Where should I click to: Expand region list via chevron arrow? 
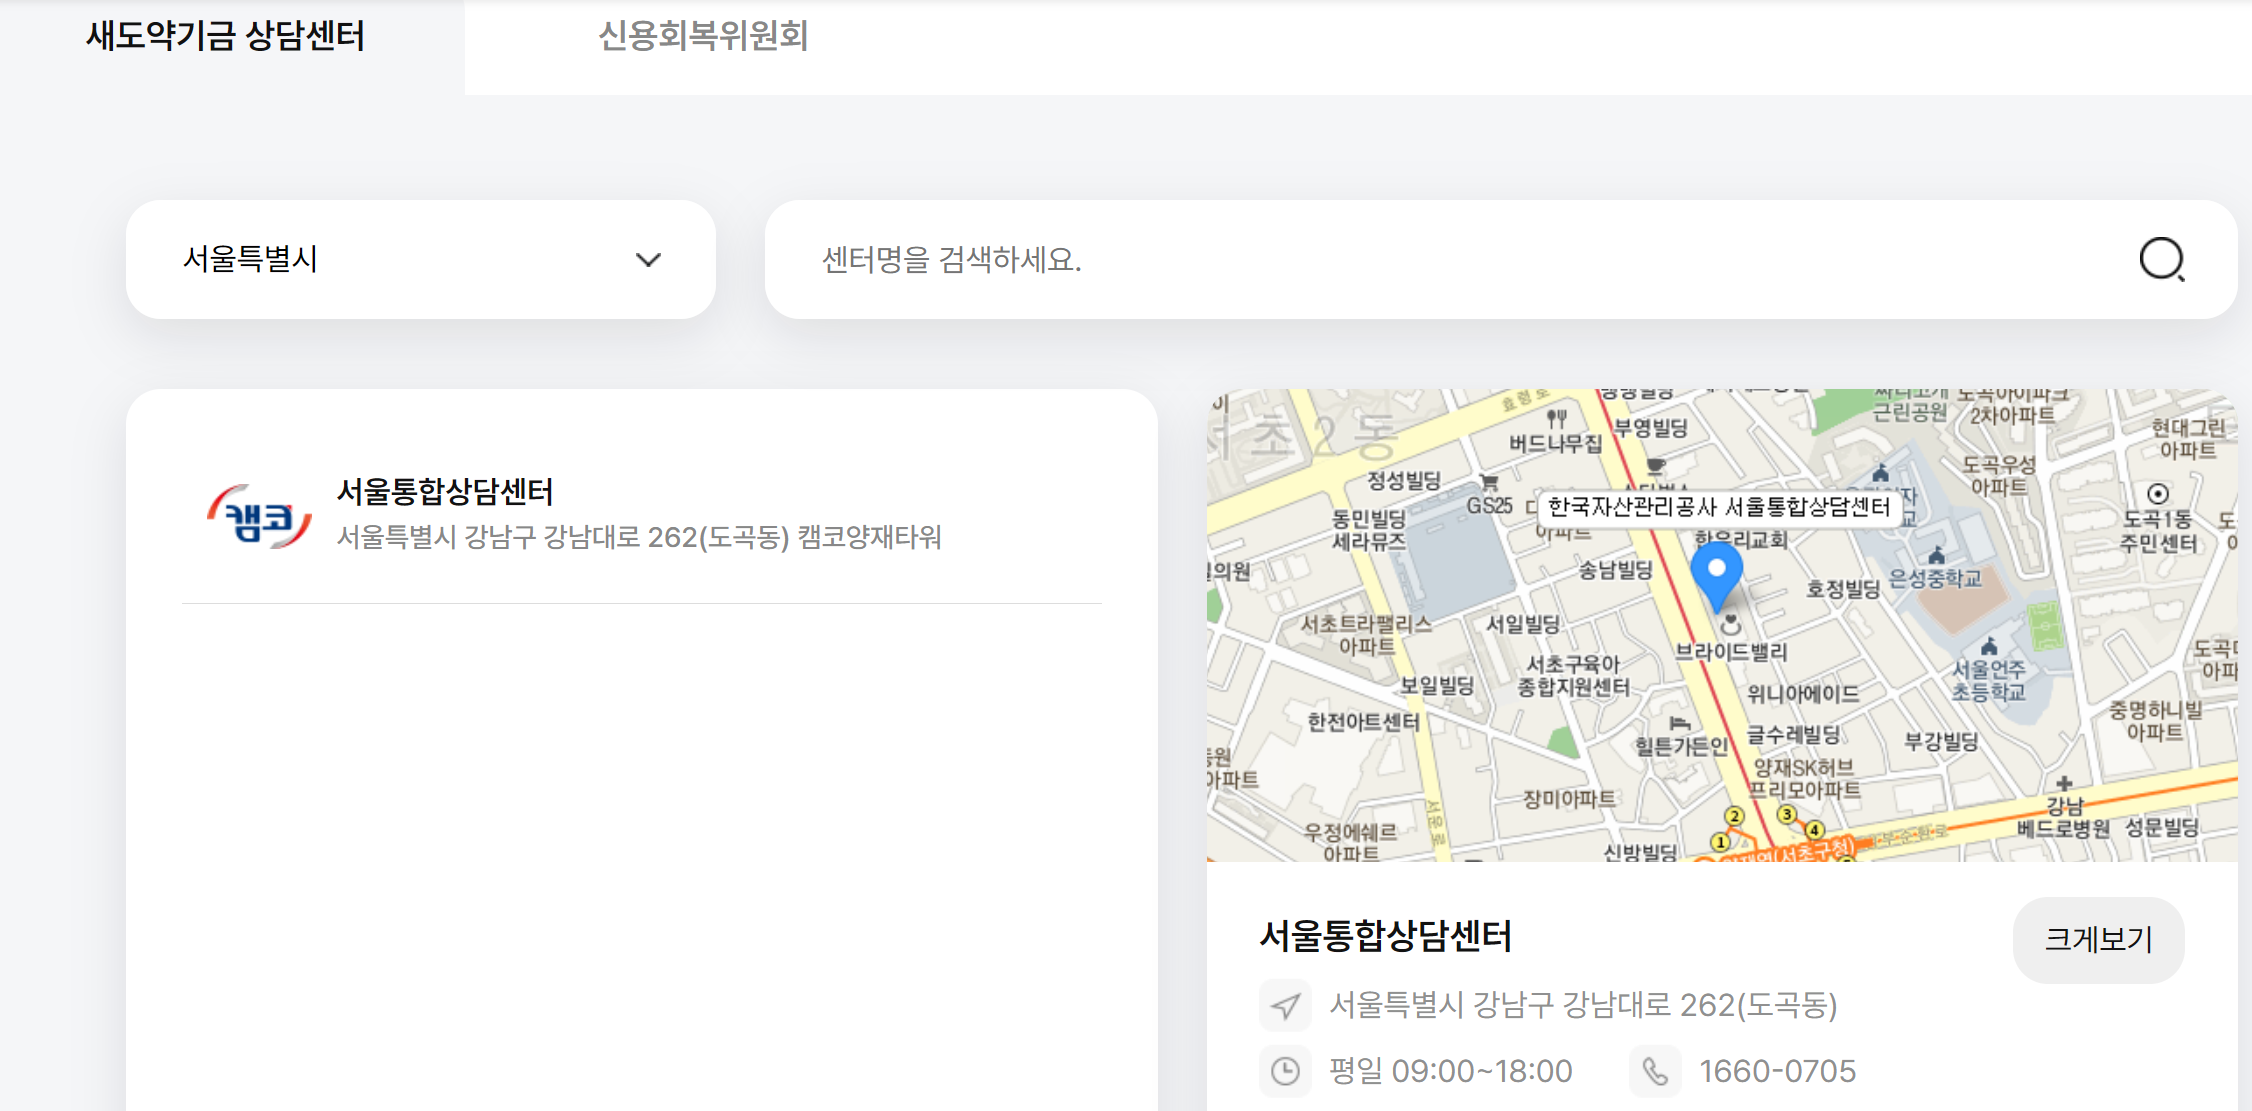click(648, 260)
